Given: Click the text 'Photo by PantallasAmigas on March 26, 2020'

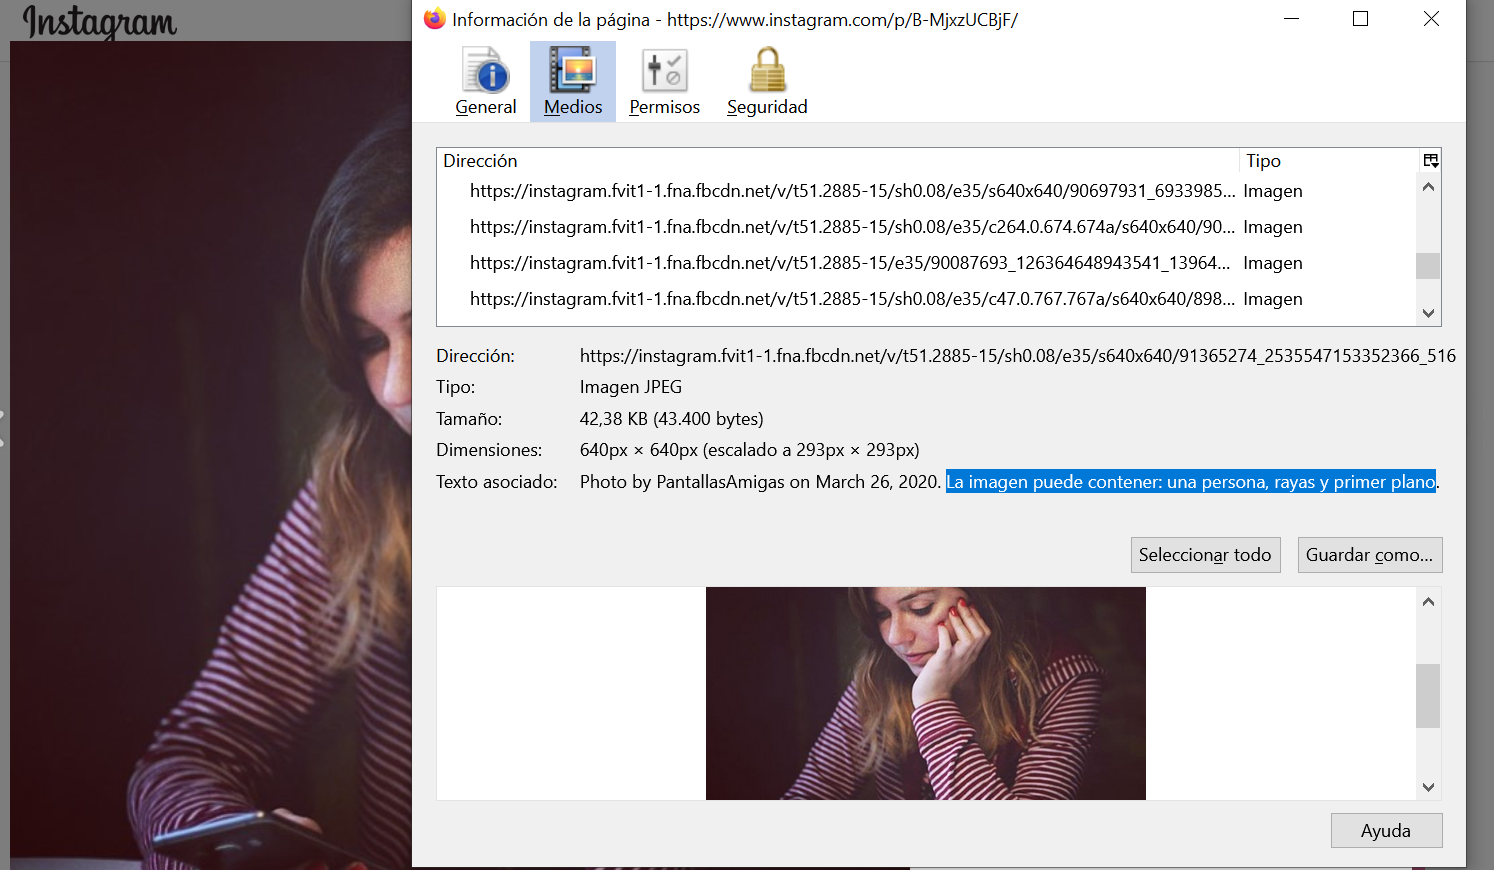Looking at the screenshot, I should (x=760, y=482).
